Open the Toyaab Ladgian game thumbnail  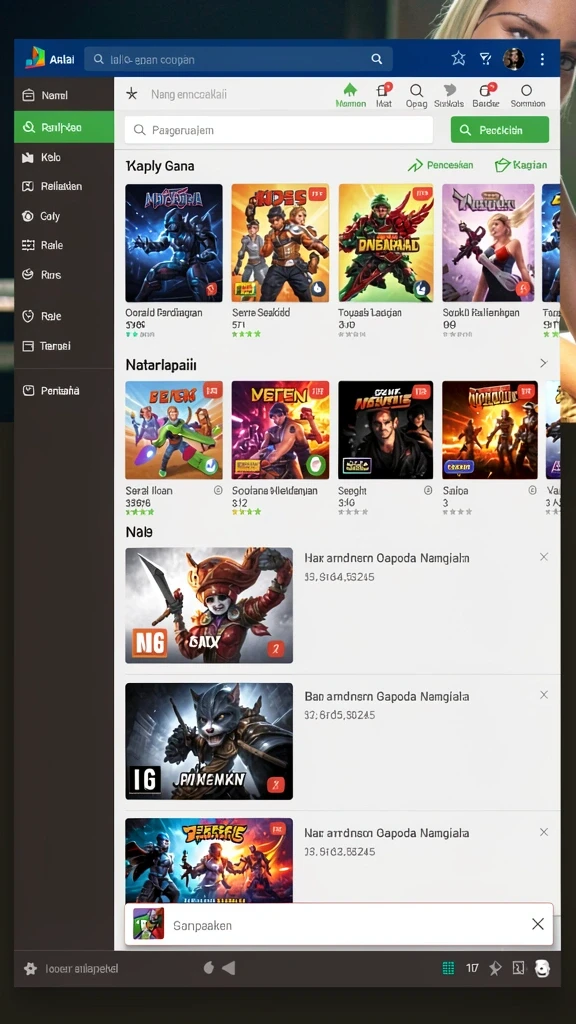[385, 242]
